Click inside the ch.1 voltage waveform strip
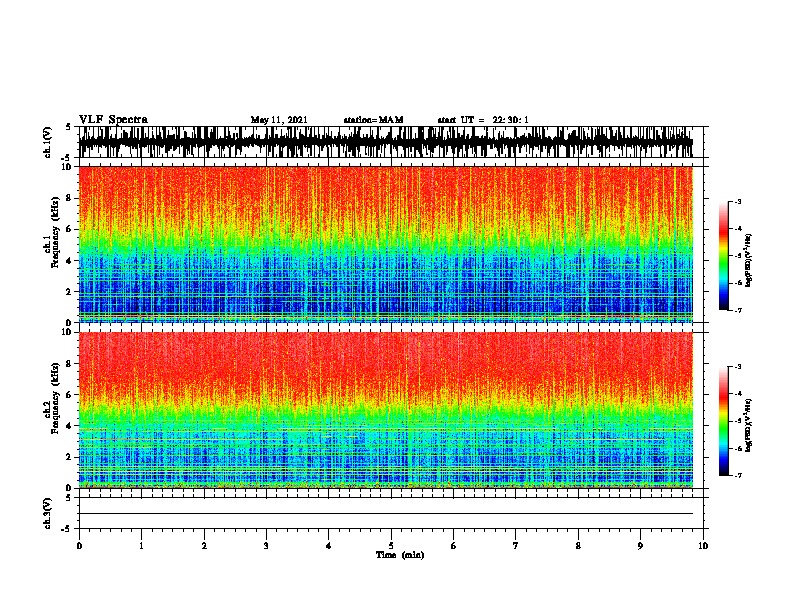792x612 pixels. (386, 142)
